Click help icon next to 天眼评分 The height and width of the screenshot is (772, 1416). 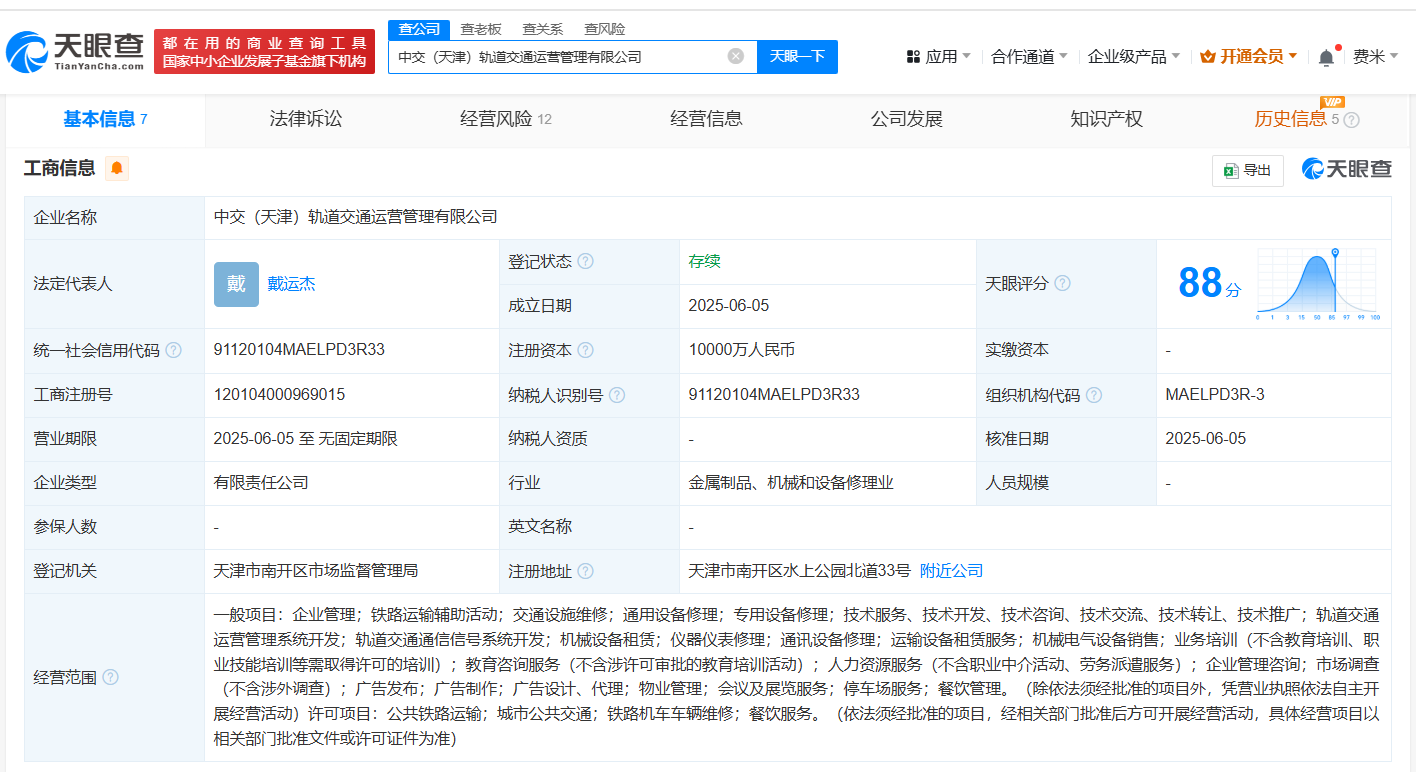1062,284
